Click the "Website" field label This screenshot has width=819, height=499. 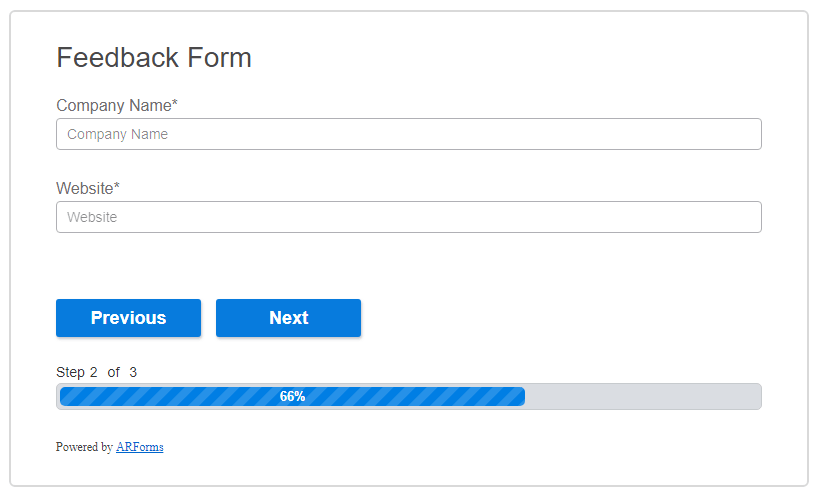[84, 188]
